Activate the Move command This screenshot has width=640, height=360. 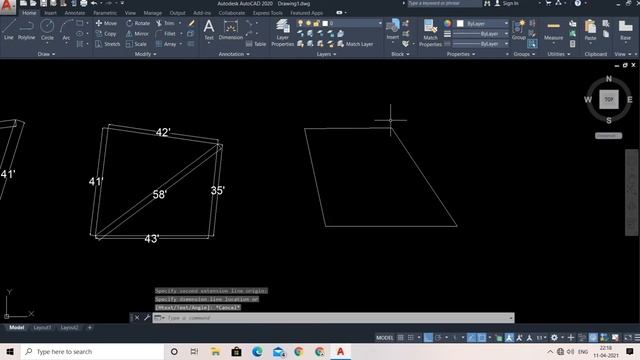click(106, 23)
